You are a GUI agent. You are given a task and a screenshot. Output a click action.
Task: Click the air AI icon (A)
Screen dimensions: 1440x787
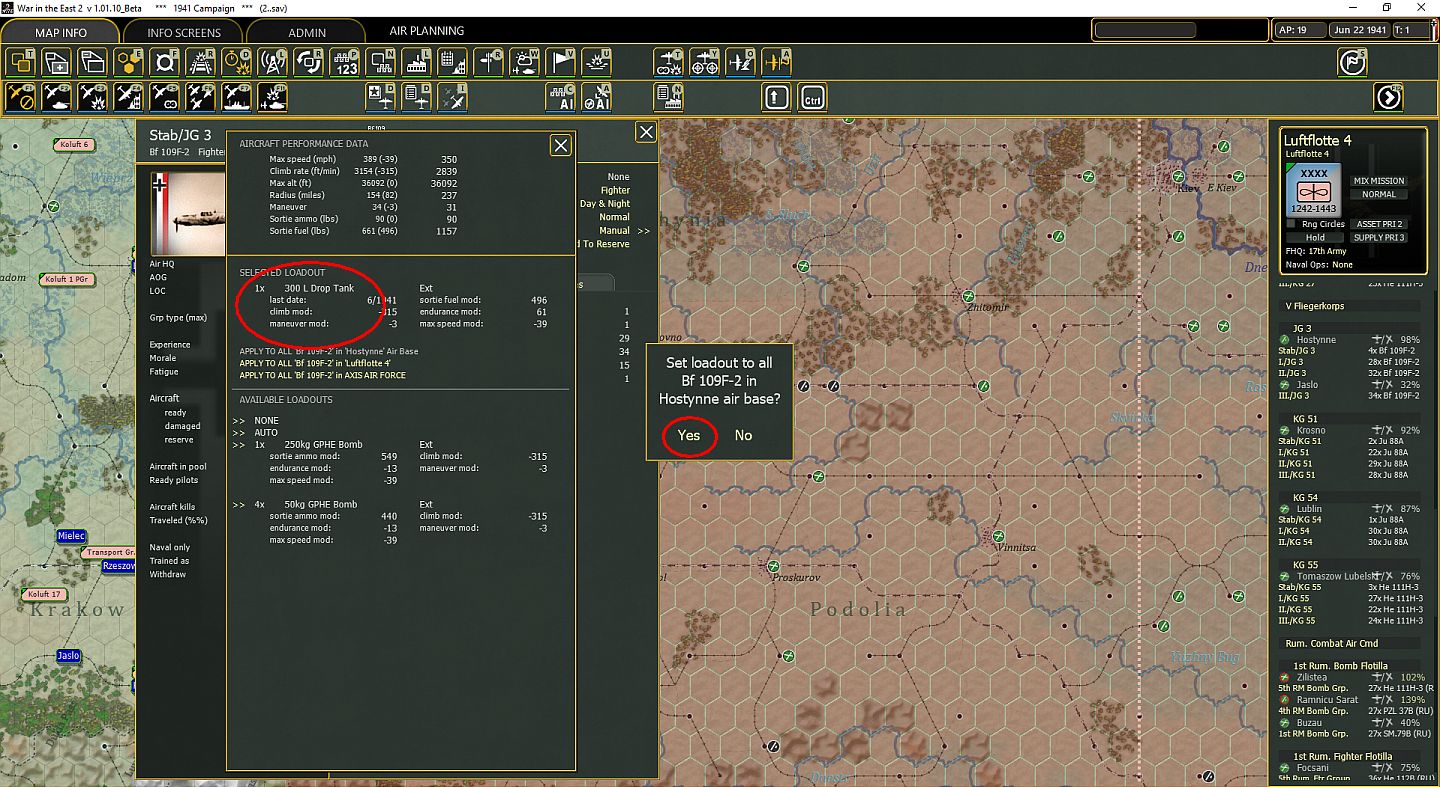click(597, 97)
